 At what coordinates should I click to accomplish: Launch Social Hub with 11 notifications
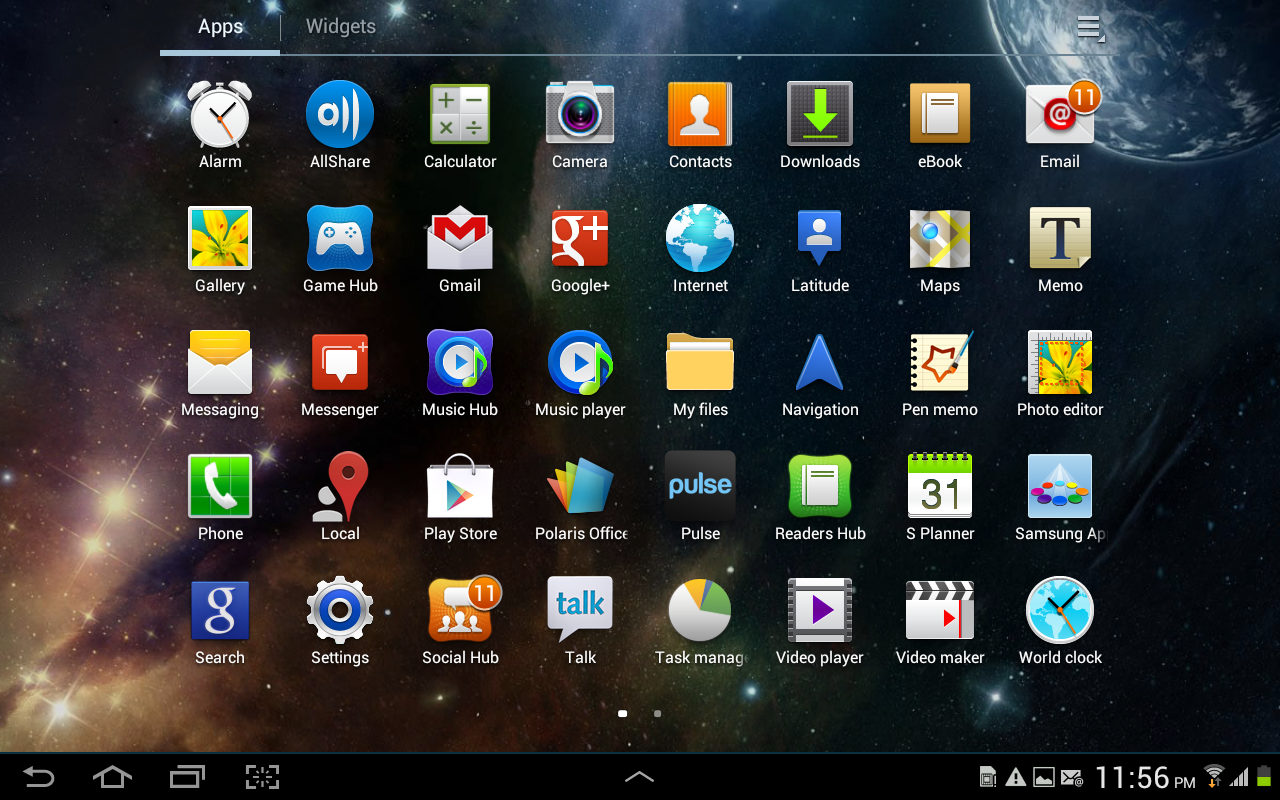pos(460,621)
